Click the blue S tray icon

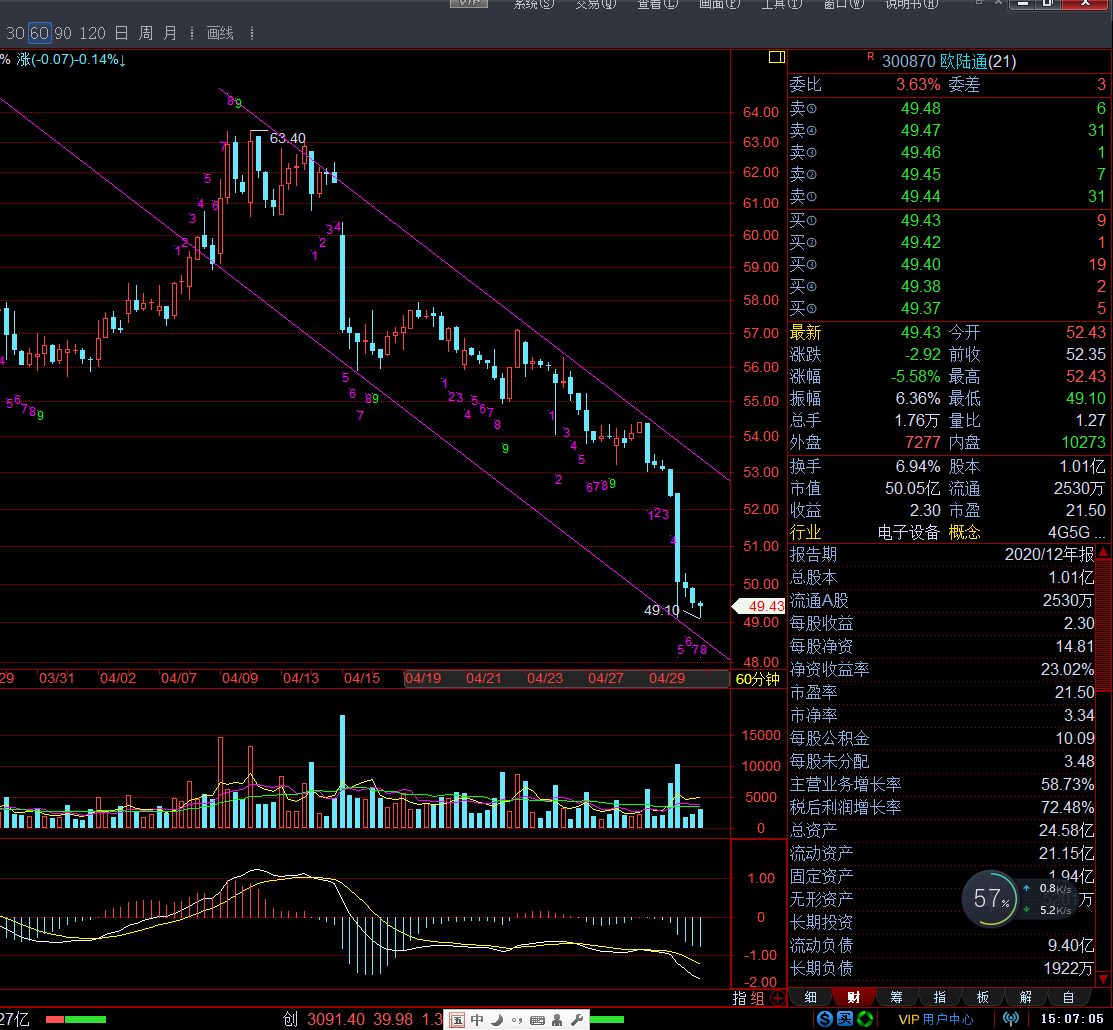[x=825, y=1019]
